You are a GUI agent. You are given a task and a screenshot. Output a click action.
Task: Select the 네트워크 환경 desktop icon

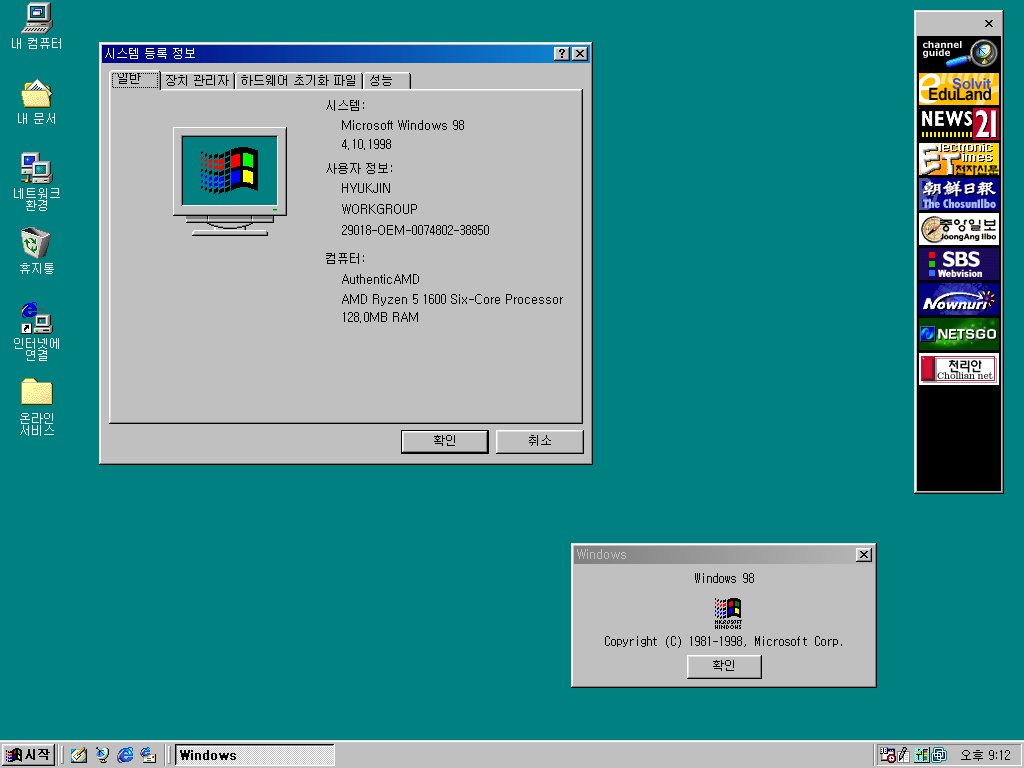click(x=37, y=182)
